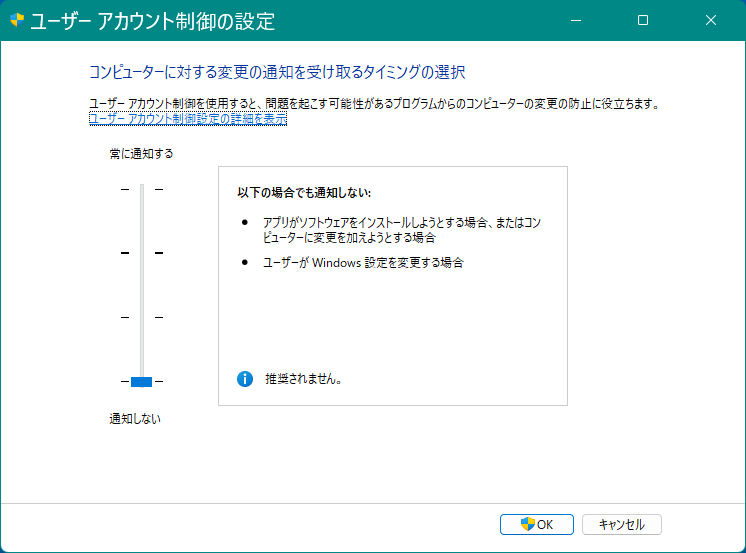Click the UAC shield icon in title bar
Image resolution: width=746 pixels, height=553 pixels.
[17, 20]
